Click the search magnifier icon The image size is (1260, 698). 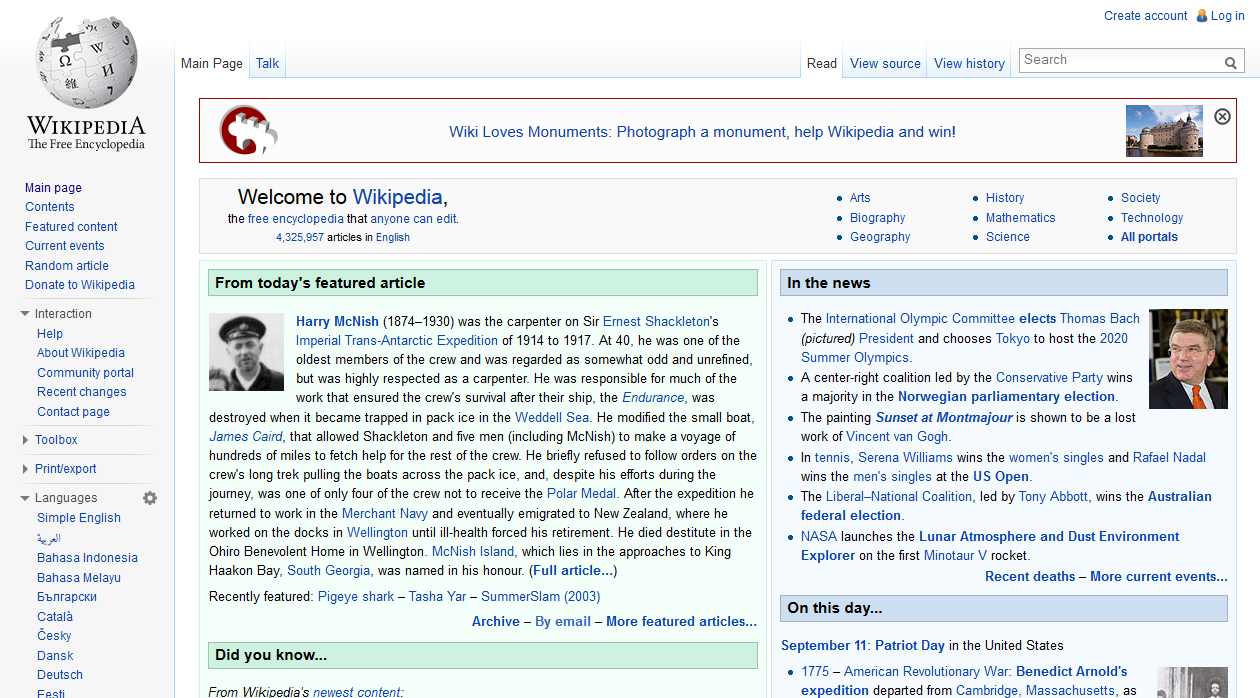click(1231, 62)
